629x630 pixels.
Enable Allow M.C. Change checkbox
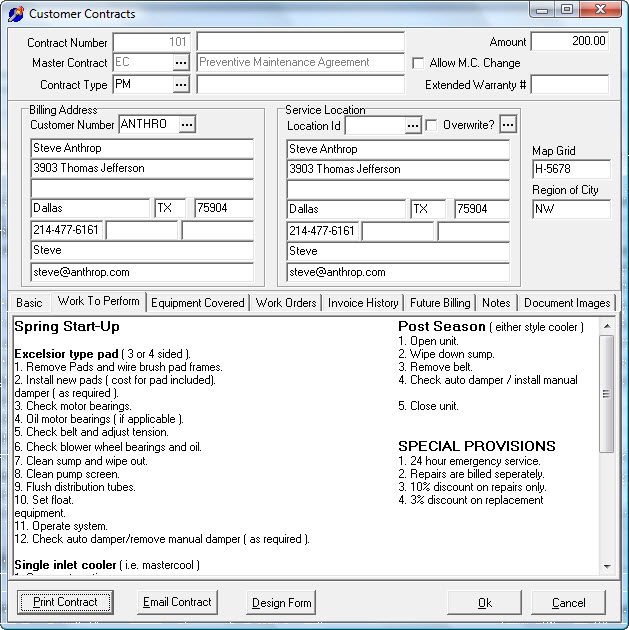tap(418, 63)
